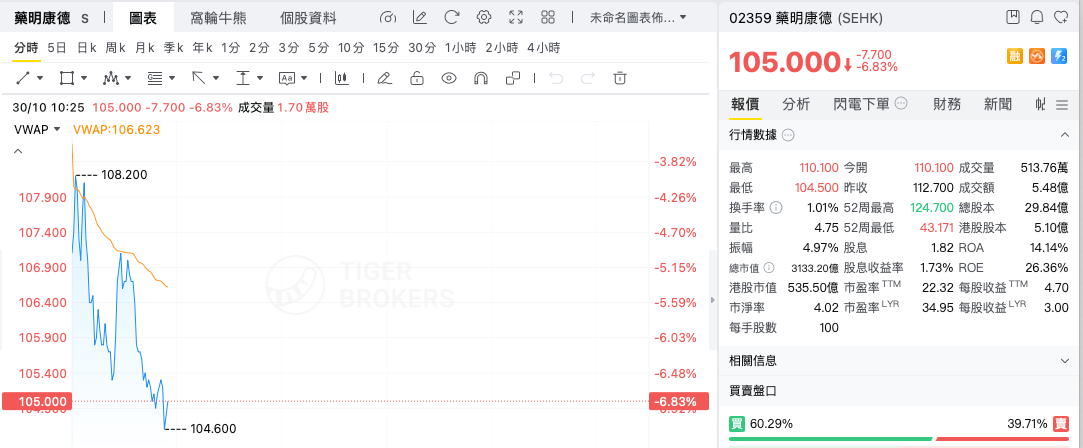Click the blue lightning trade badge

click(x=1059, y=57)
